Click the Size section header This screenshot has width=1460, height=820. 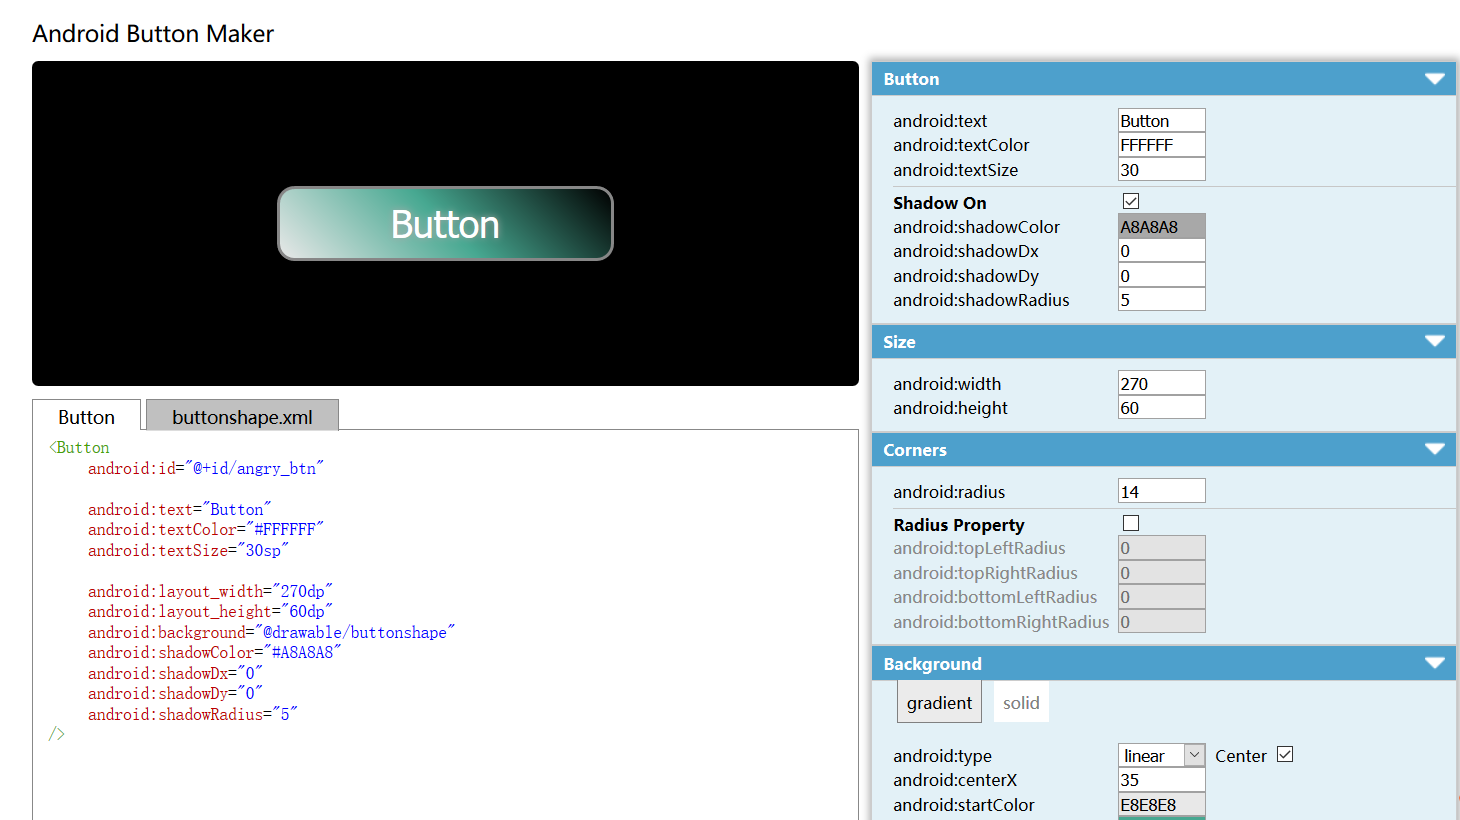point(1163,342)
